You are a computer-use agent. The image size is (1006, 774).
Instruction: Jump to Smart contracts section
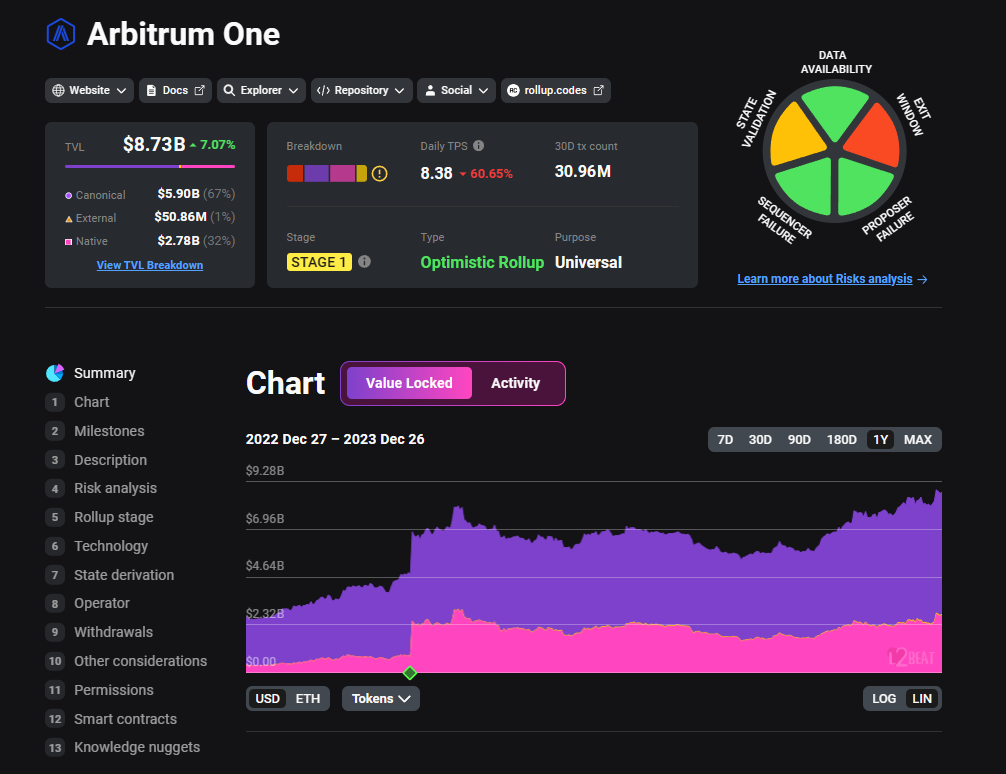(x=125, y=719)
